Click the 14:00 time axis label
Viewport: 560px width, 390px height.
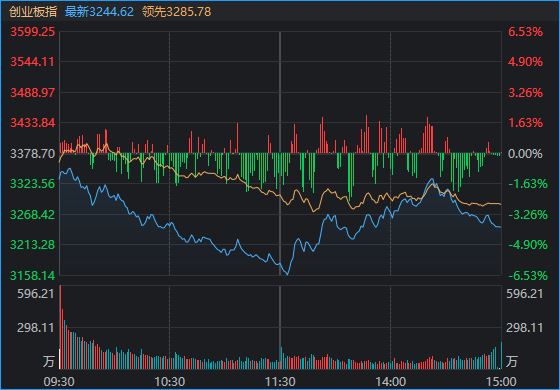click(390, 382)
